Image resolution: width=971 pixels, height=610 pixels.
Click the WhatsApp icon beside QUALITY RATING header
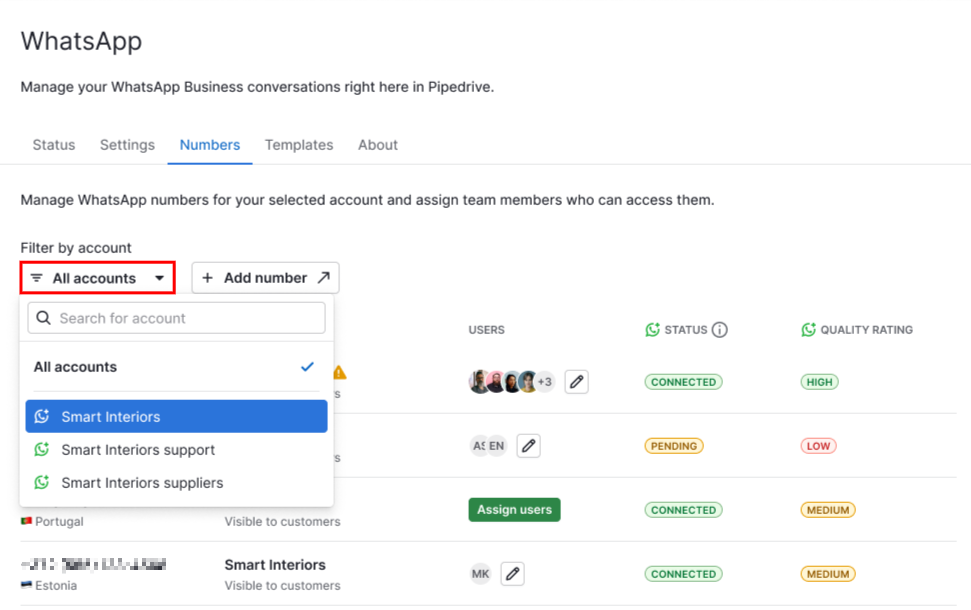click(x=808, y=329)
